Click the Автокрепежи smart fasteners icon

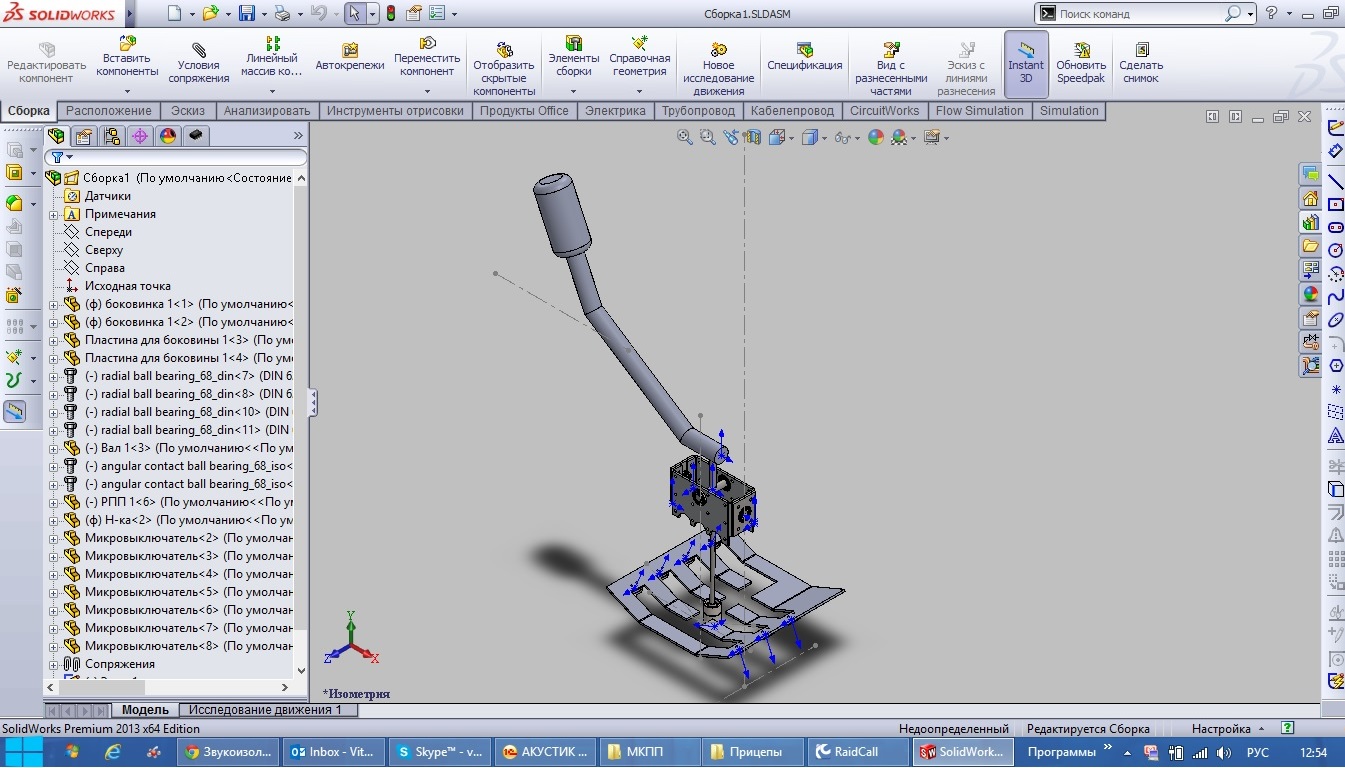tap(349, 57)
